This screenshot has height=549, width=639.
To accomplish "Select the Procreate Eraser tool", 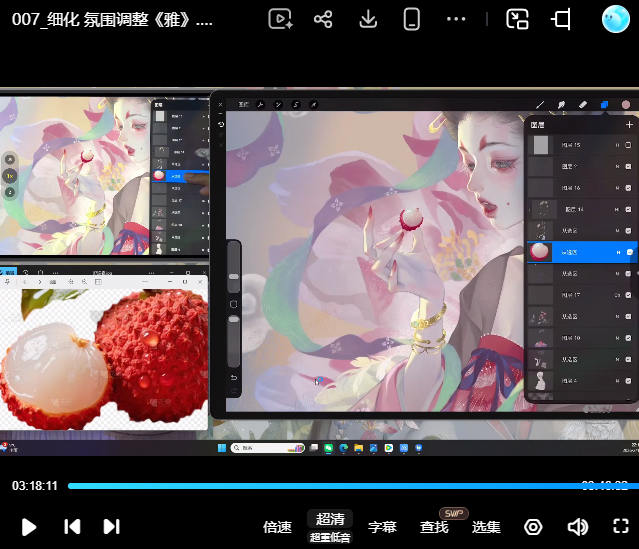I will pos(583,105).
